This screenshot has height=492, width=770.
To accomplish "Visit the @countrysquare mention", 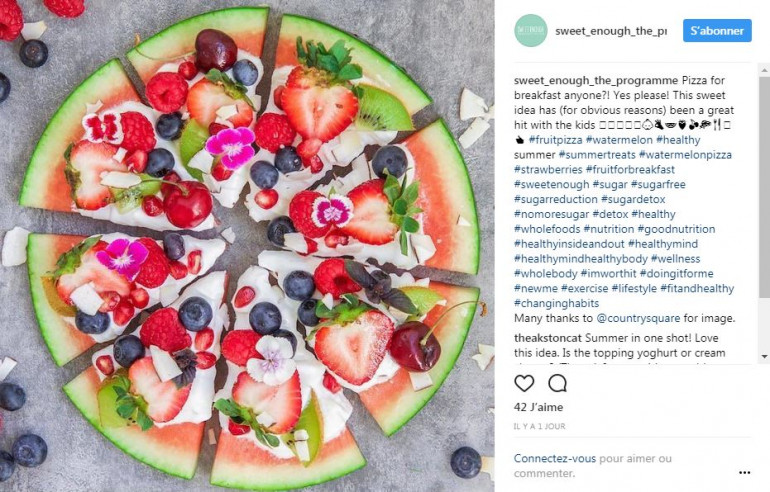I will coord(638,318).
